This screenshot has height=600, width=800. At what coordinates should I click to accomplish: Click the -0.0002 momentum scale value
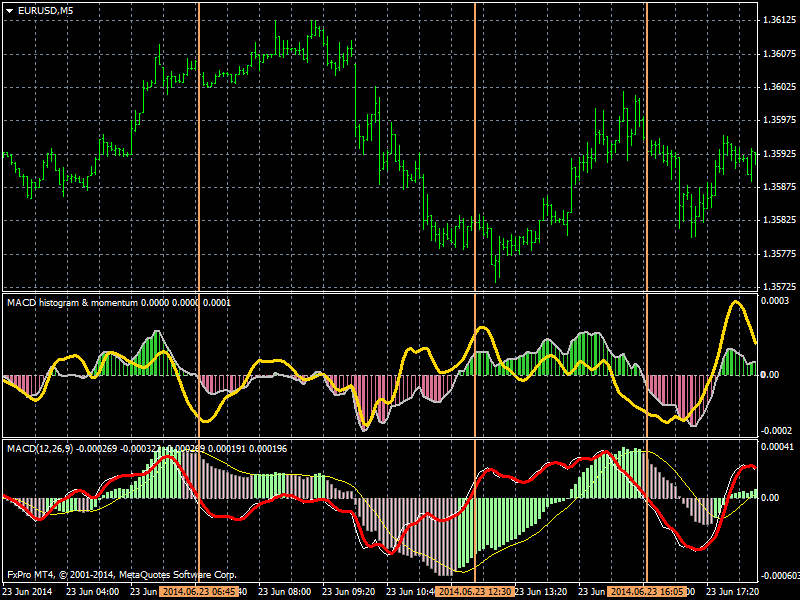(x=776, y=431)
